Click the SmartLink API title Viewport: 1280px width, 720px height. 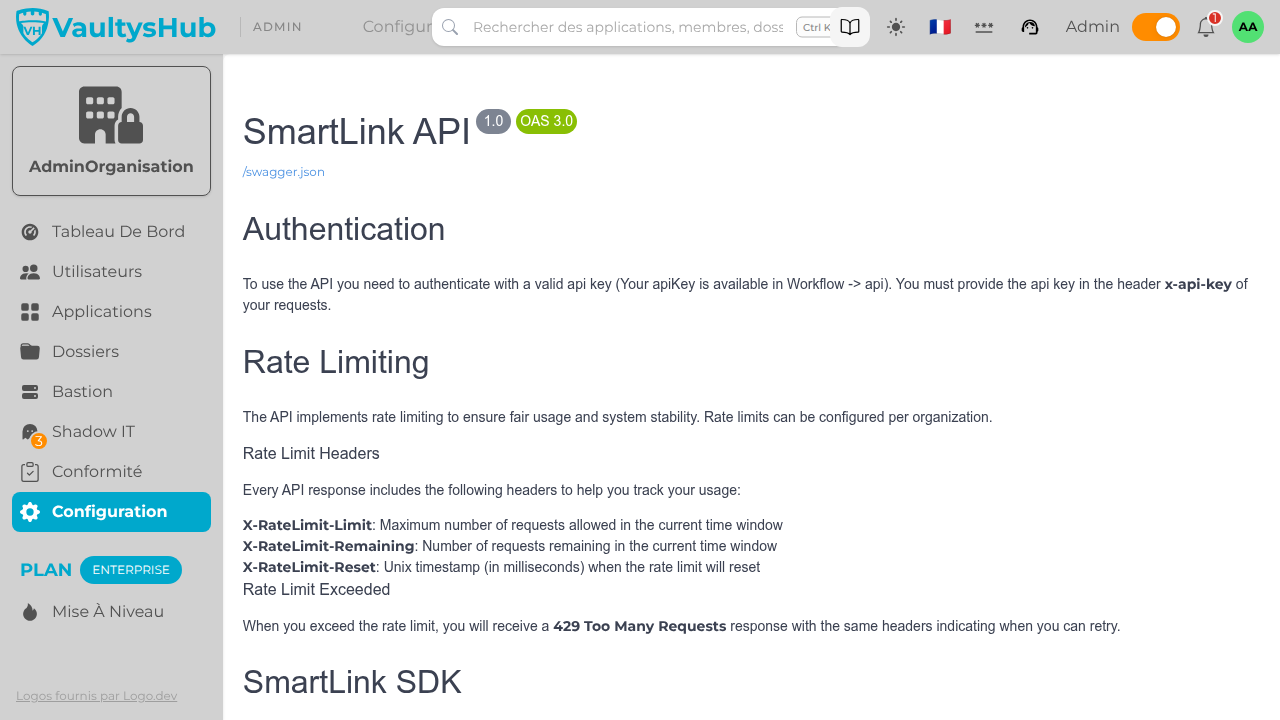(x=356, y=132)
